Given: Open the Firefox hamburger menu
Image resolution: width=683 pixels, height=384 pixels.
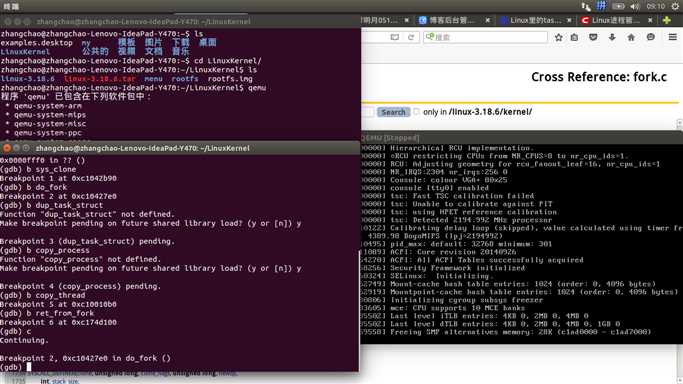Looking at the screenshot, I should click(673, 37).
